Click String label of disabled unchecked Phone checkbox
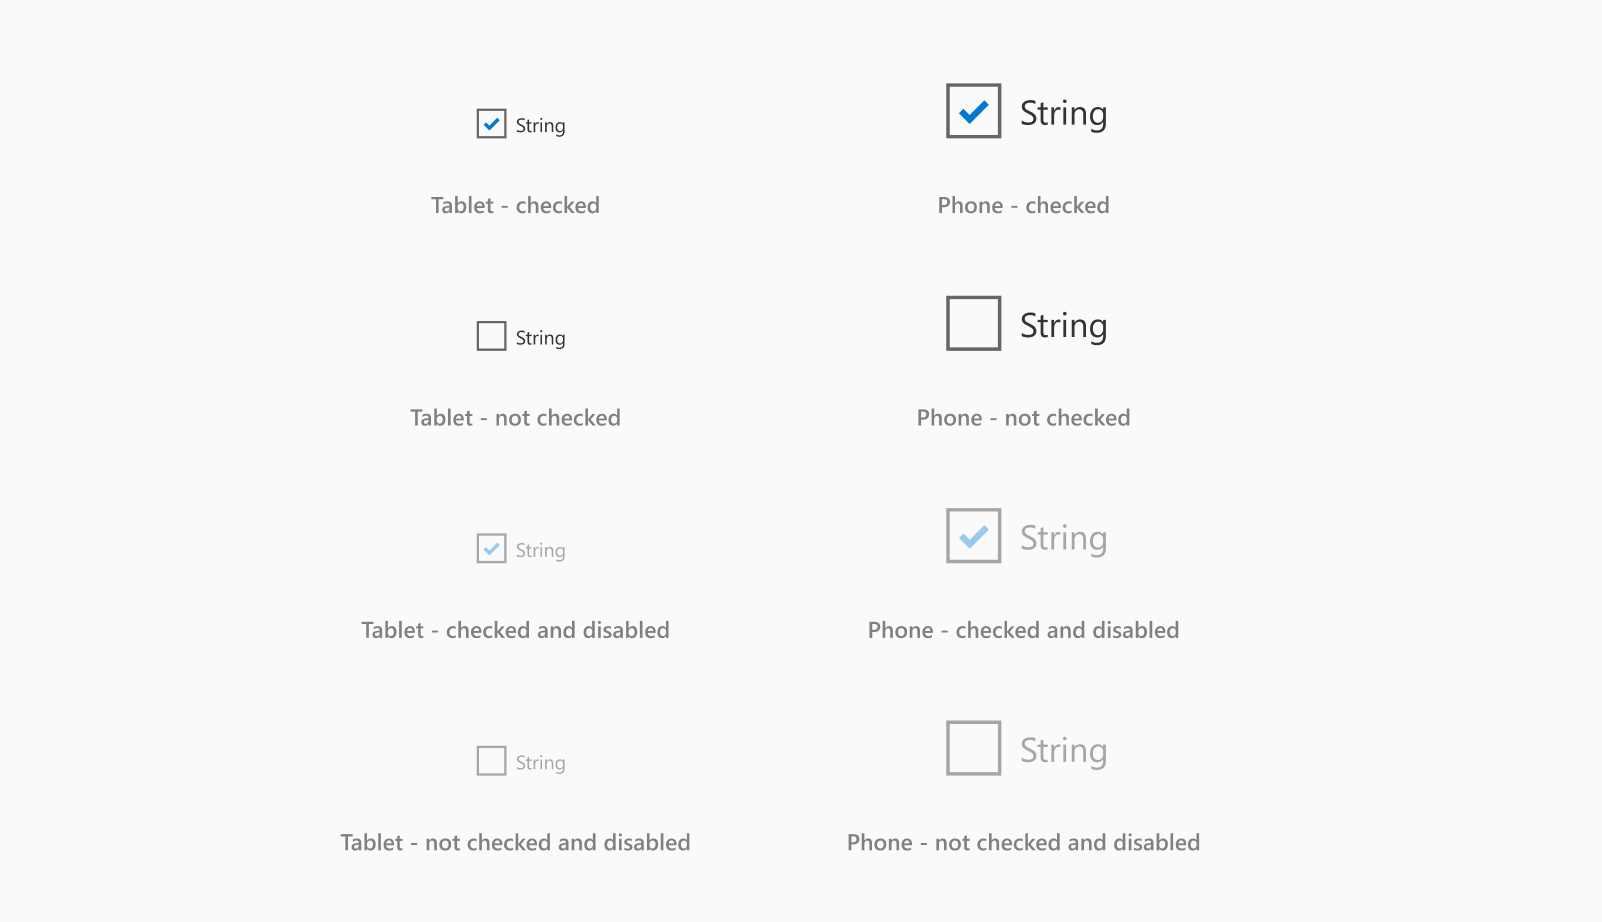Image resolution: width=1602 pixels, height=922 pixels. coord(1063,751)
